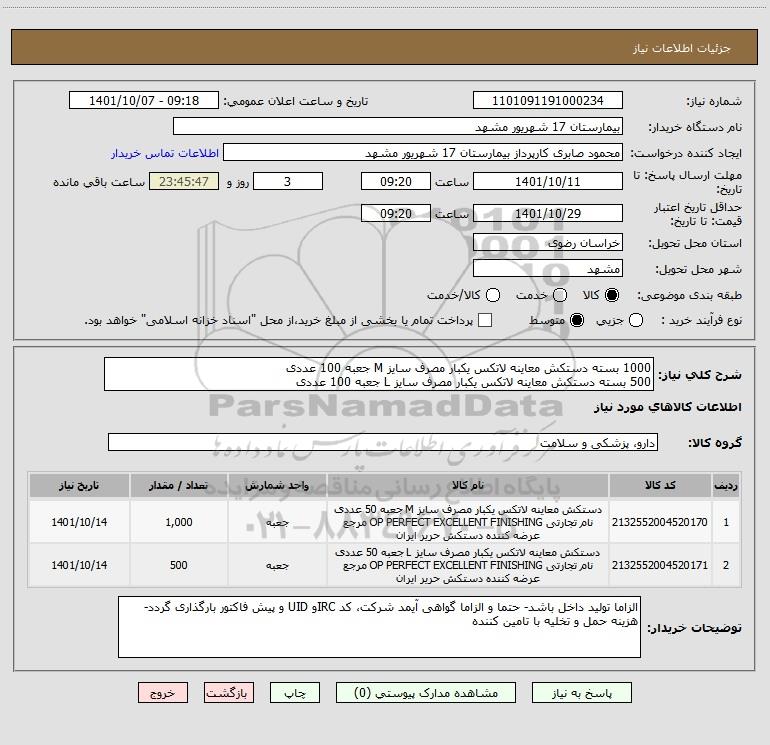Select the خدمت radio button
770x745 pixels.
click(560, 295)
